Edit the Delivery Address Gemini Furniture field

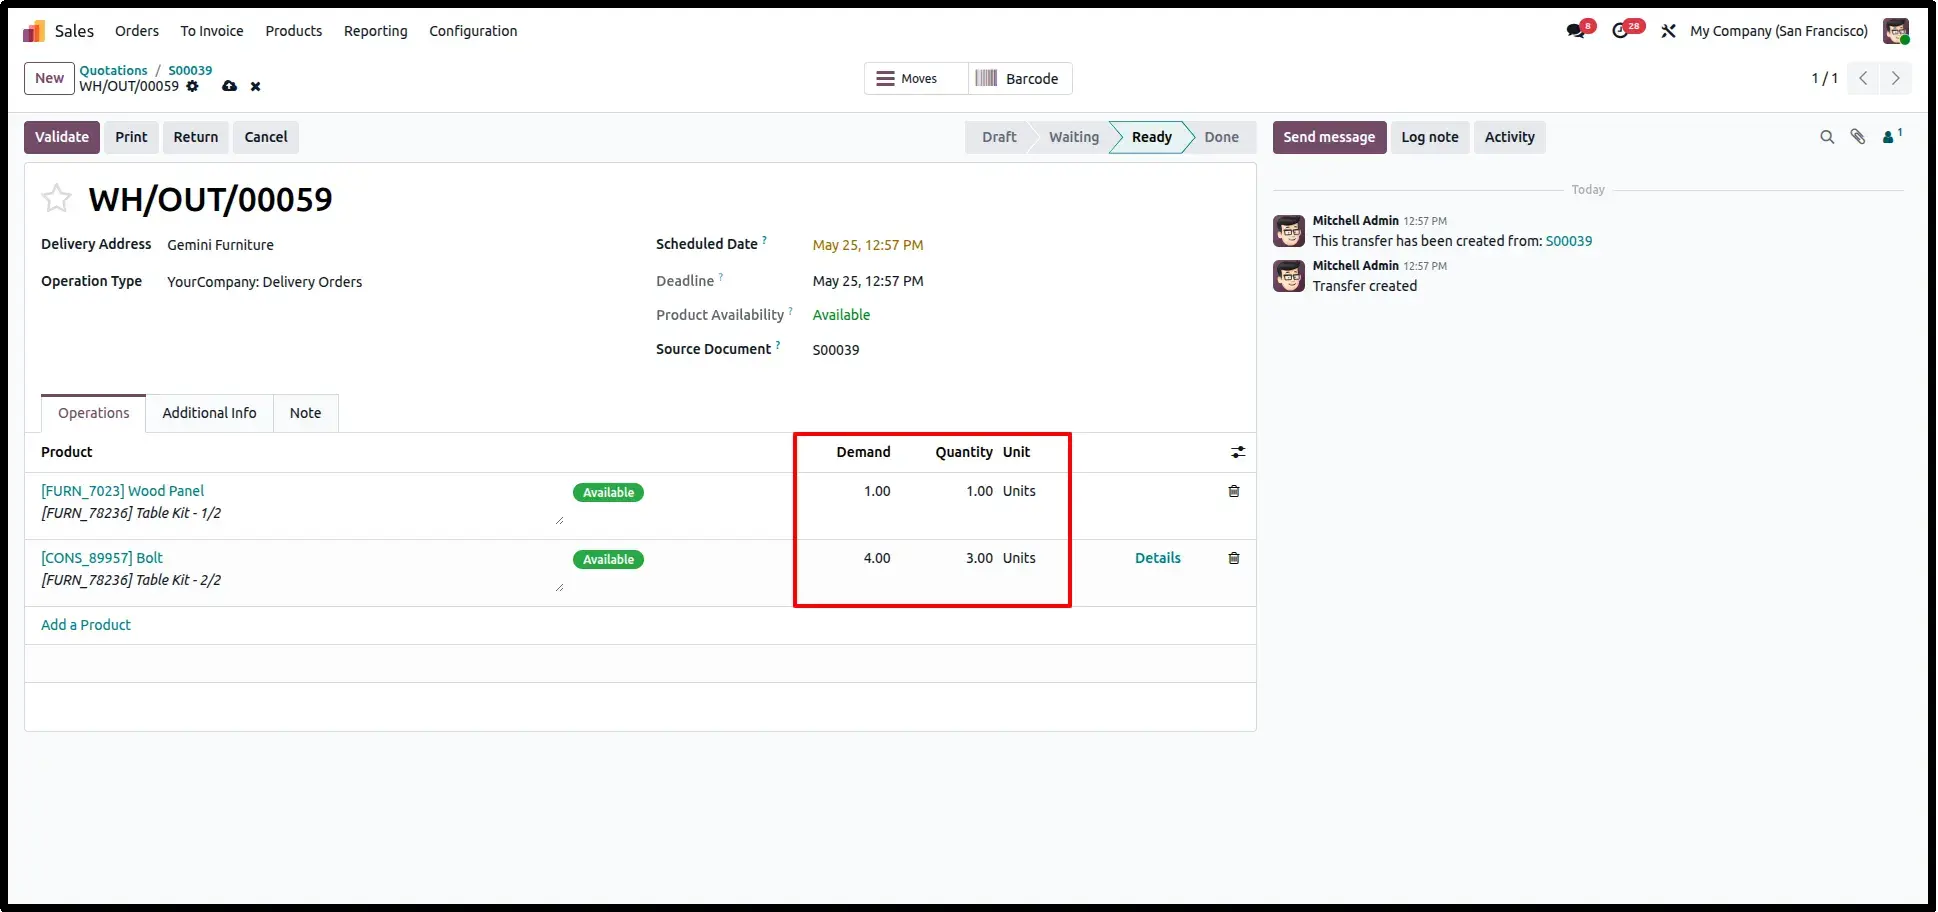coord(221,245)
